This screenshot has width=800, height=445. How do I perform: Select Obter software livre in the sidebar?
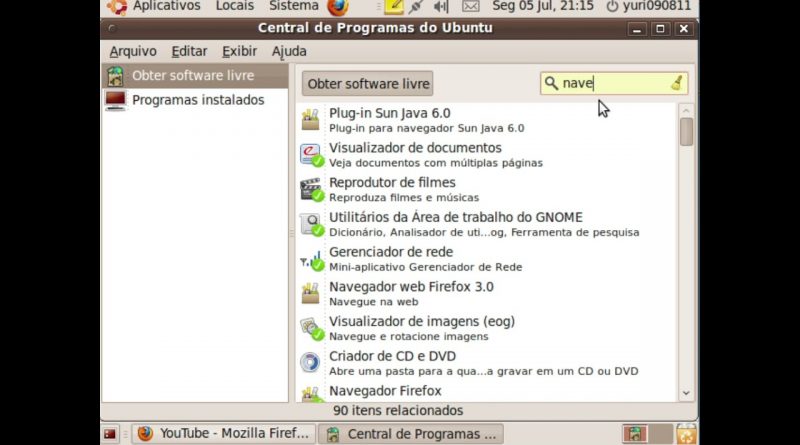click(195, 76)
